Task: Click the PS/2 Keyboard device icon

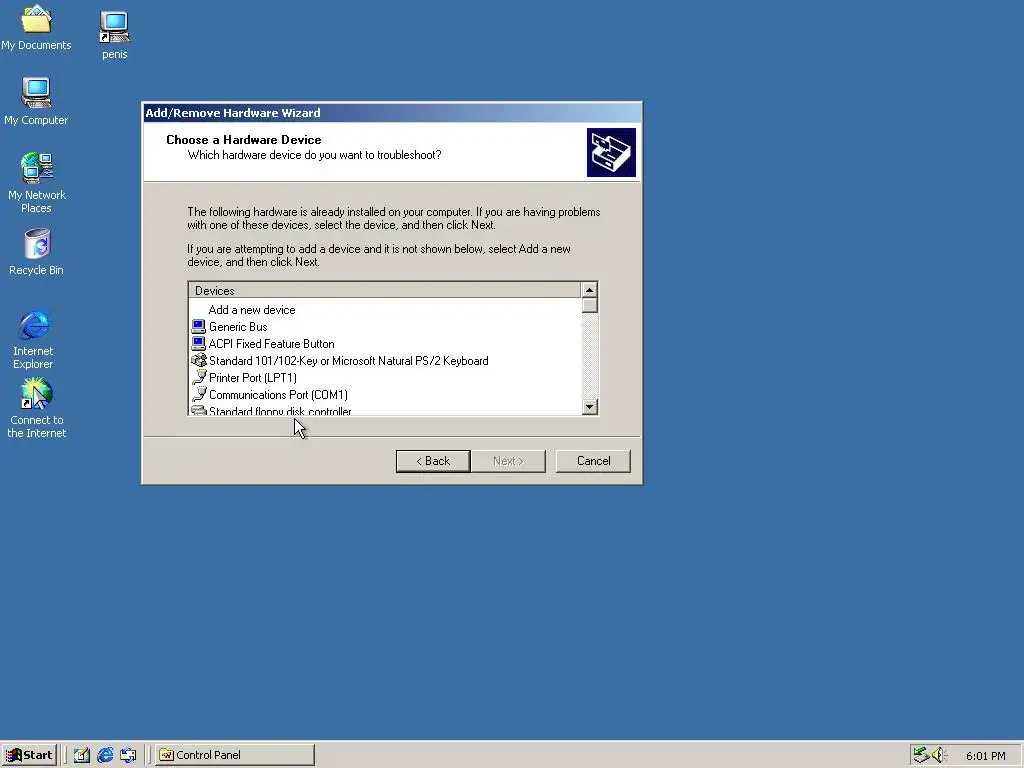Action: pos(199,360)
